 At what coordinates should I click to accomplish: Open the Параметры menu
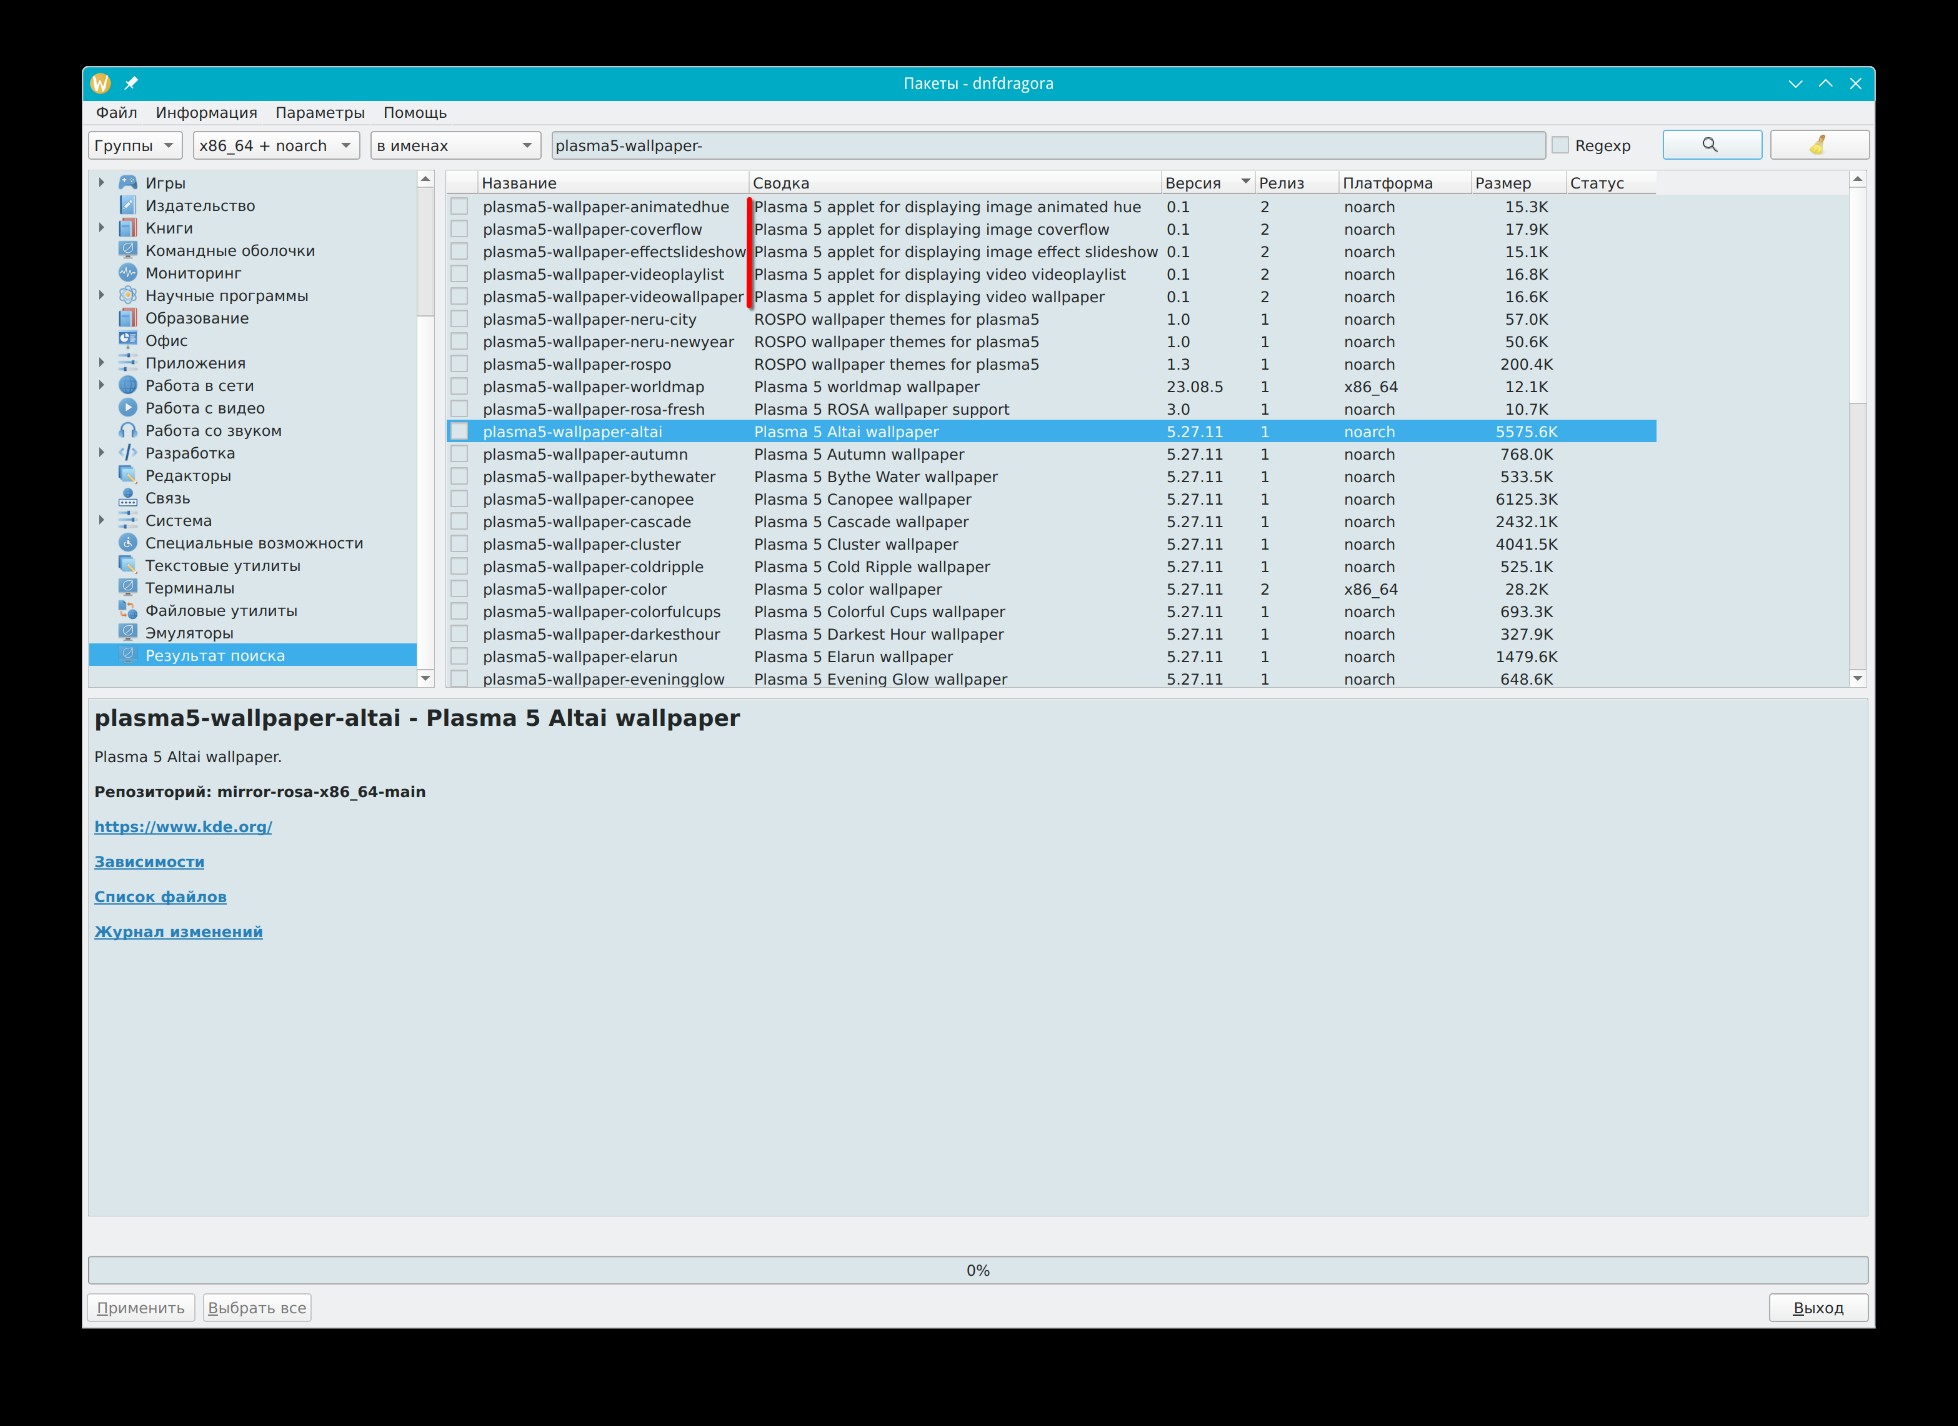click(320, 113)
